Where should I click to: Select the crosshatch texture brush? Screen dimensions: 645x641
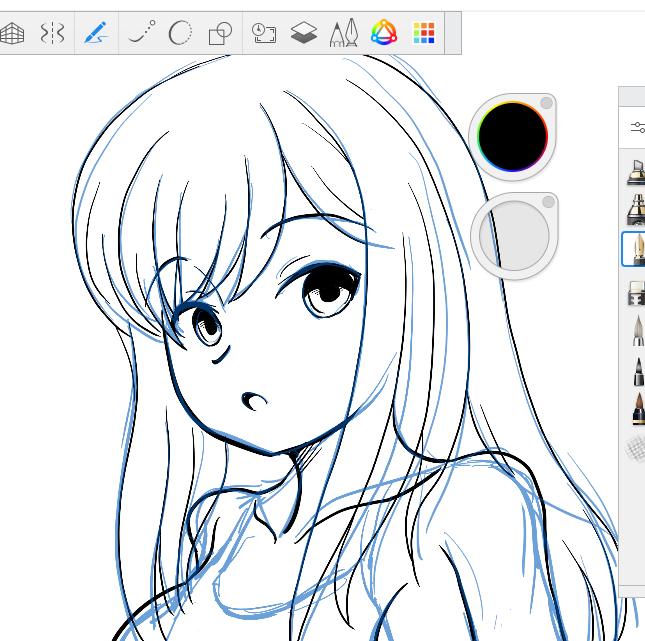tap(636, 448)
